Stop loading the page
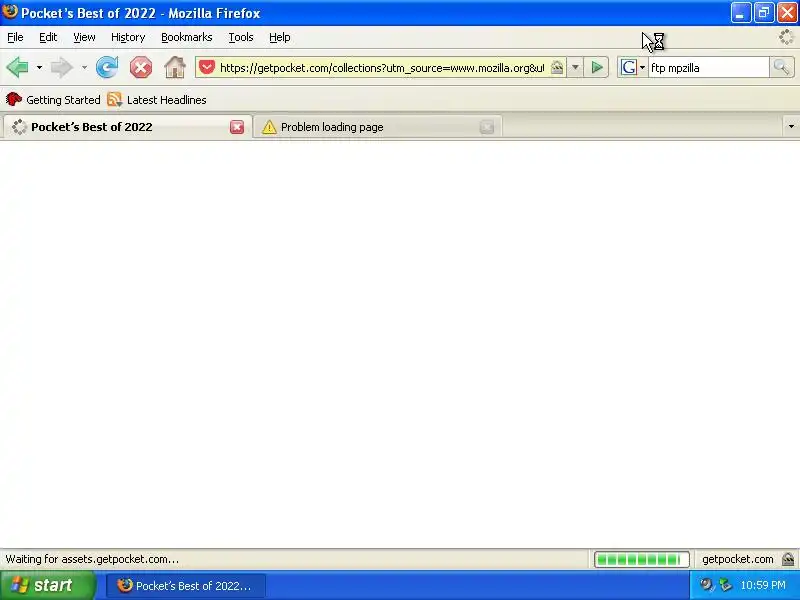 coord(141,67)
